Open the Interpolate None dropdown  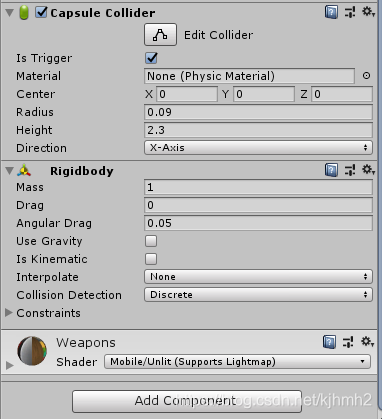point(258,277)
